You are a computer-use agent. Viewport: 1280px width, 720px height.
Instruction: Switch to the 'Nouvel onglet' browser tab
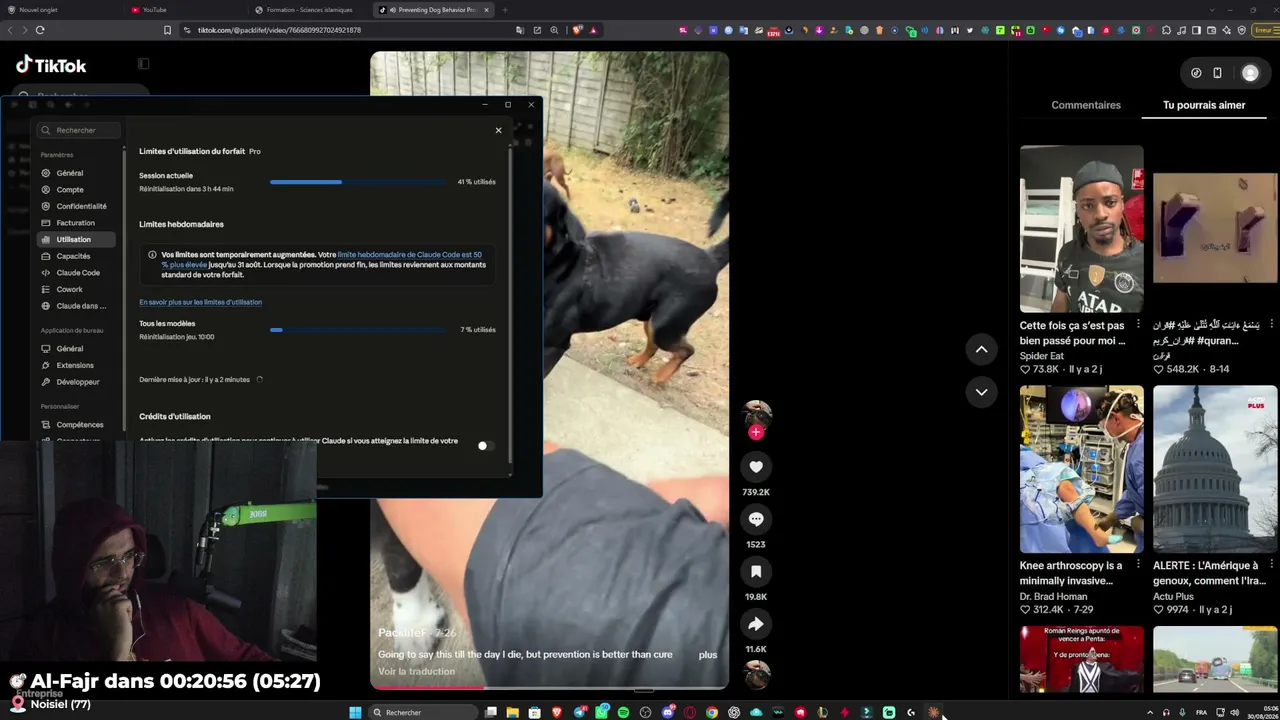pyautogui.click(x=62, y=10)
